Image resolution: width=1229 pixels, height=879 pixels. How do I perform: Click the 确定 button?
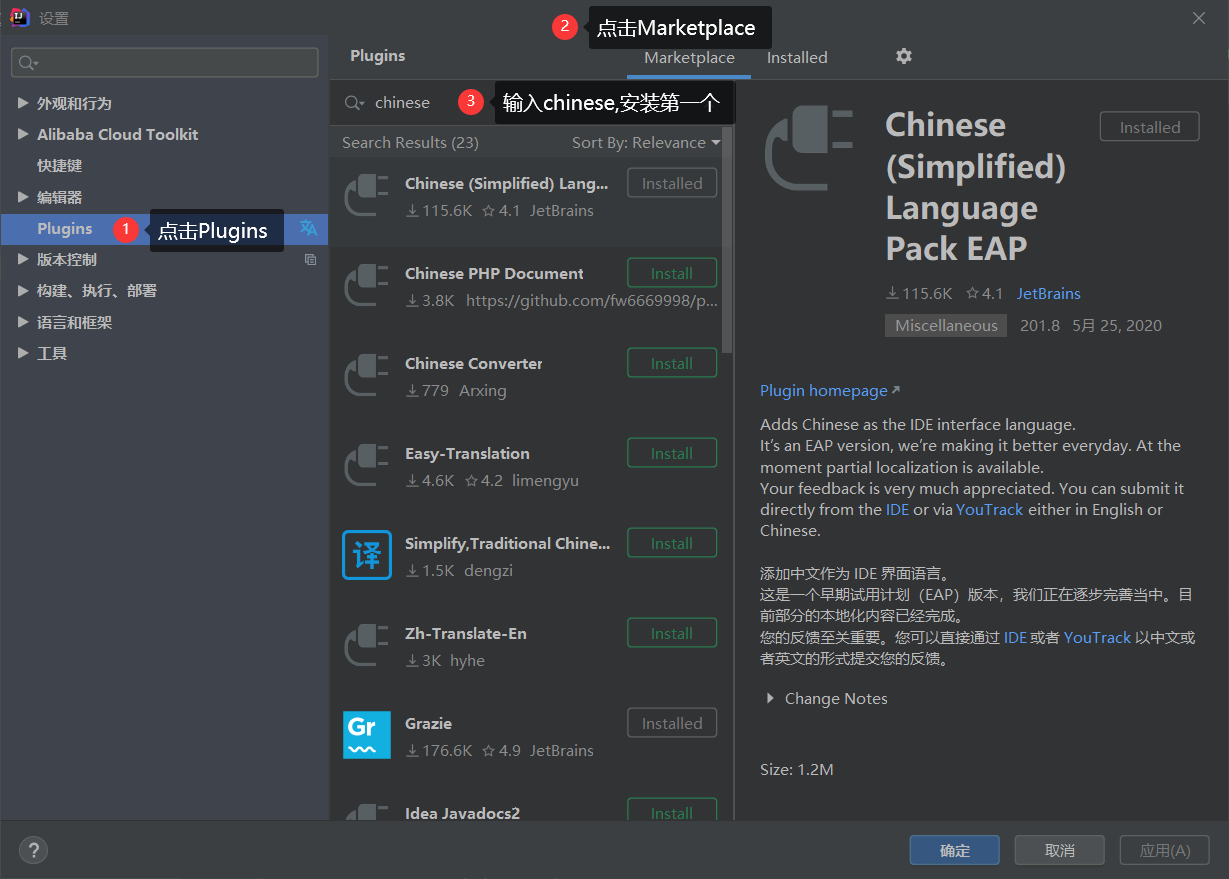click(955, 850)
